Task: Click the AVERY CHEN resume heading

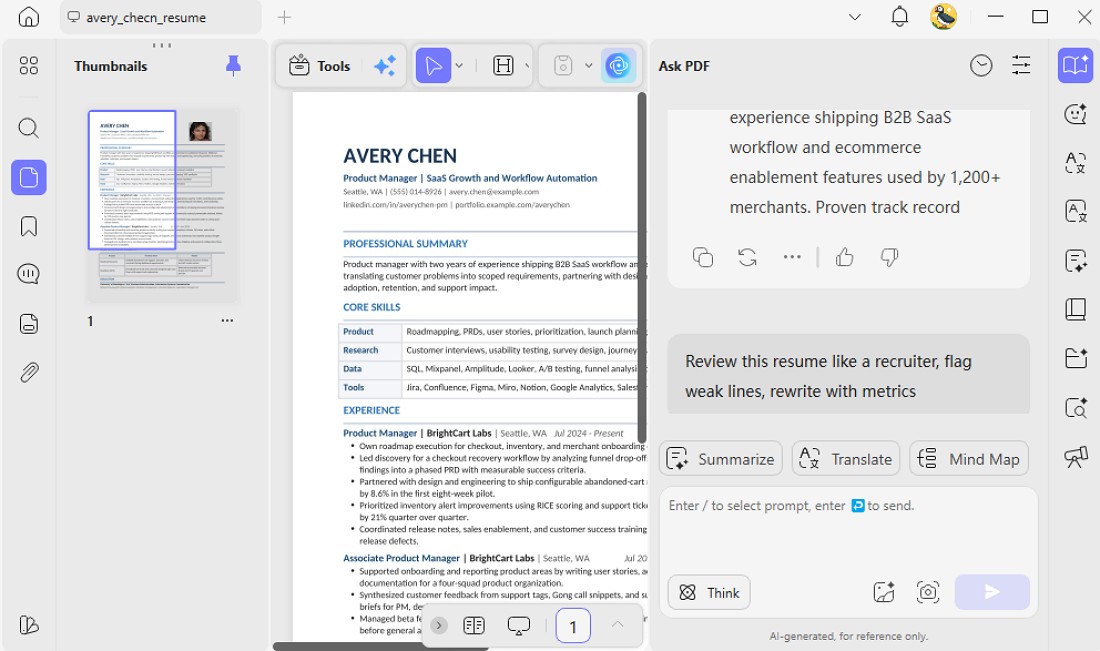Action: pos(400,156)
